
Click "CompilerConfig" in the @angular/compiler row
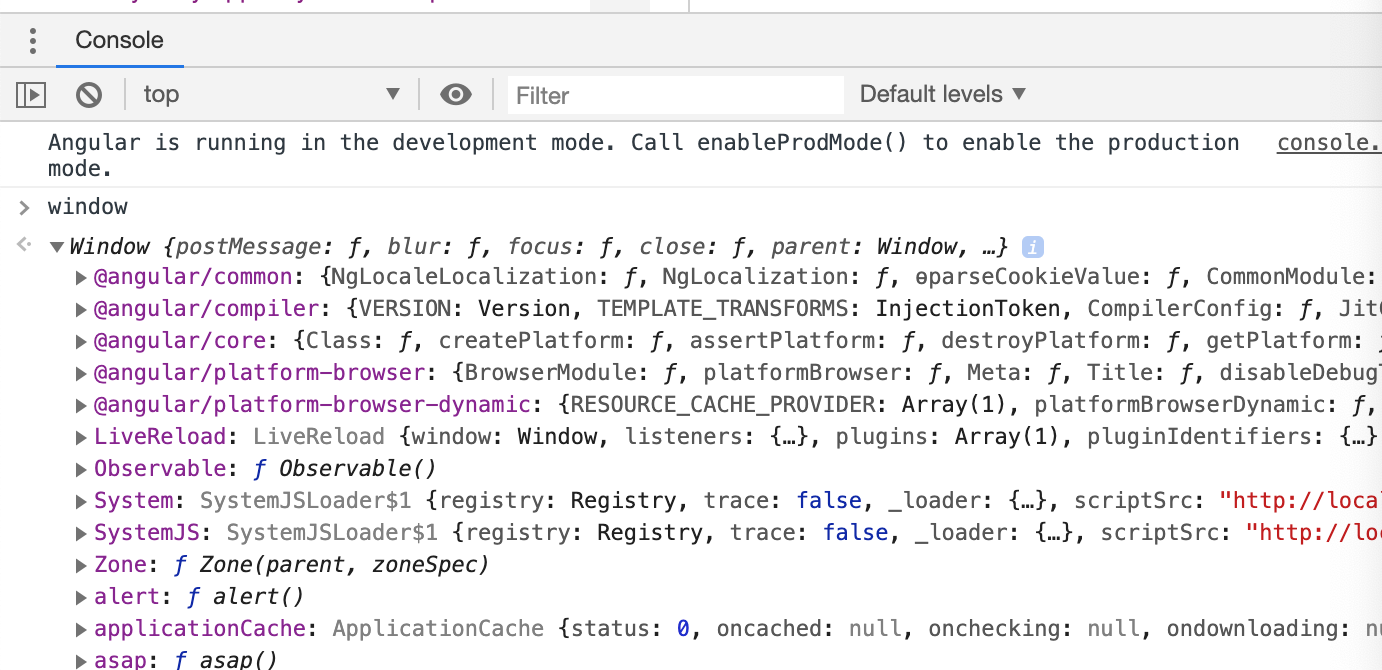point(1180,309)
